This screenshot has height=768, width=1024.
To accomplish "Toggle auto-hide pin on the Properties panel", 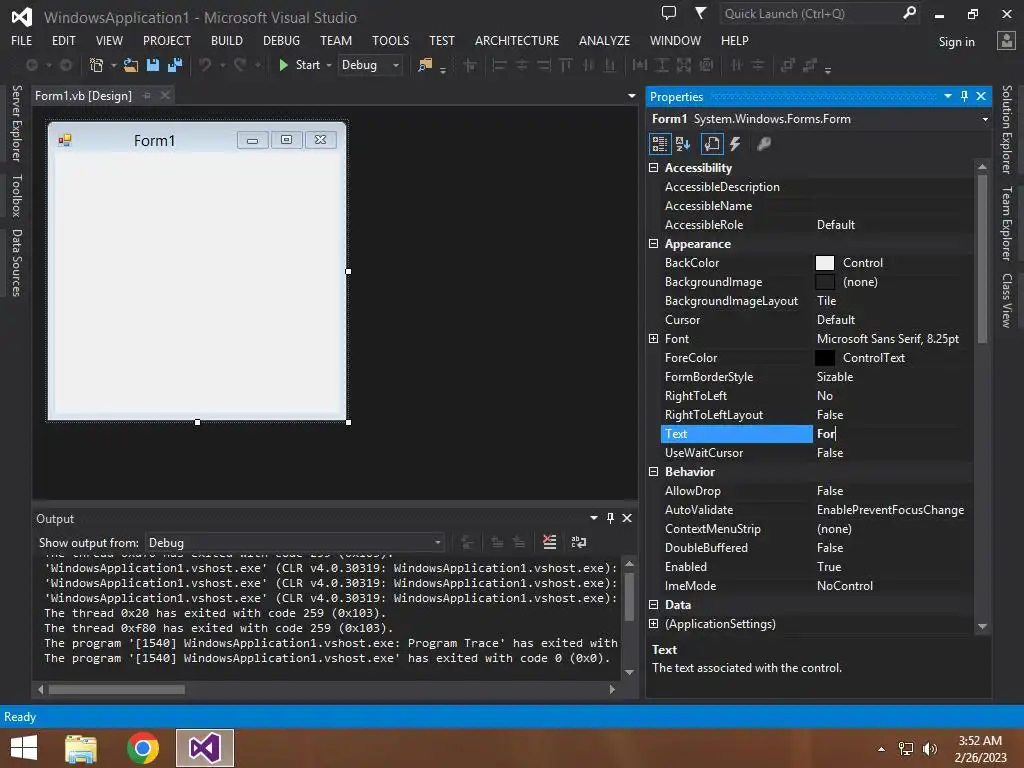I will click(x=965, y=96).
